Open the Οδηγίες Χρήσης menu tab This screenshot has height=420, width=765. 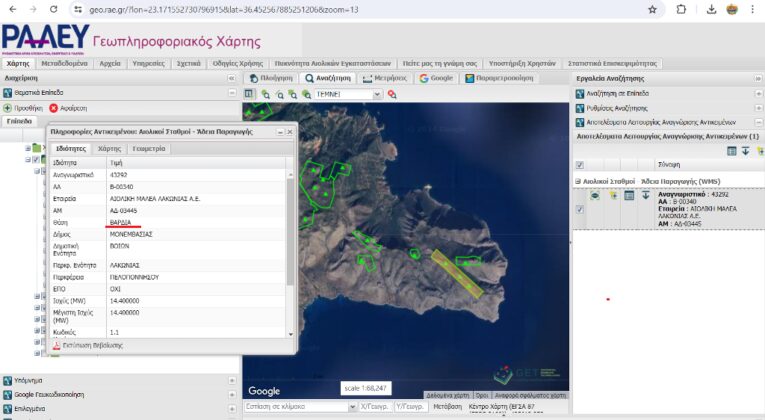point(238,63)
